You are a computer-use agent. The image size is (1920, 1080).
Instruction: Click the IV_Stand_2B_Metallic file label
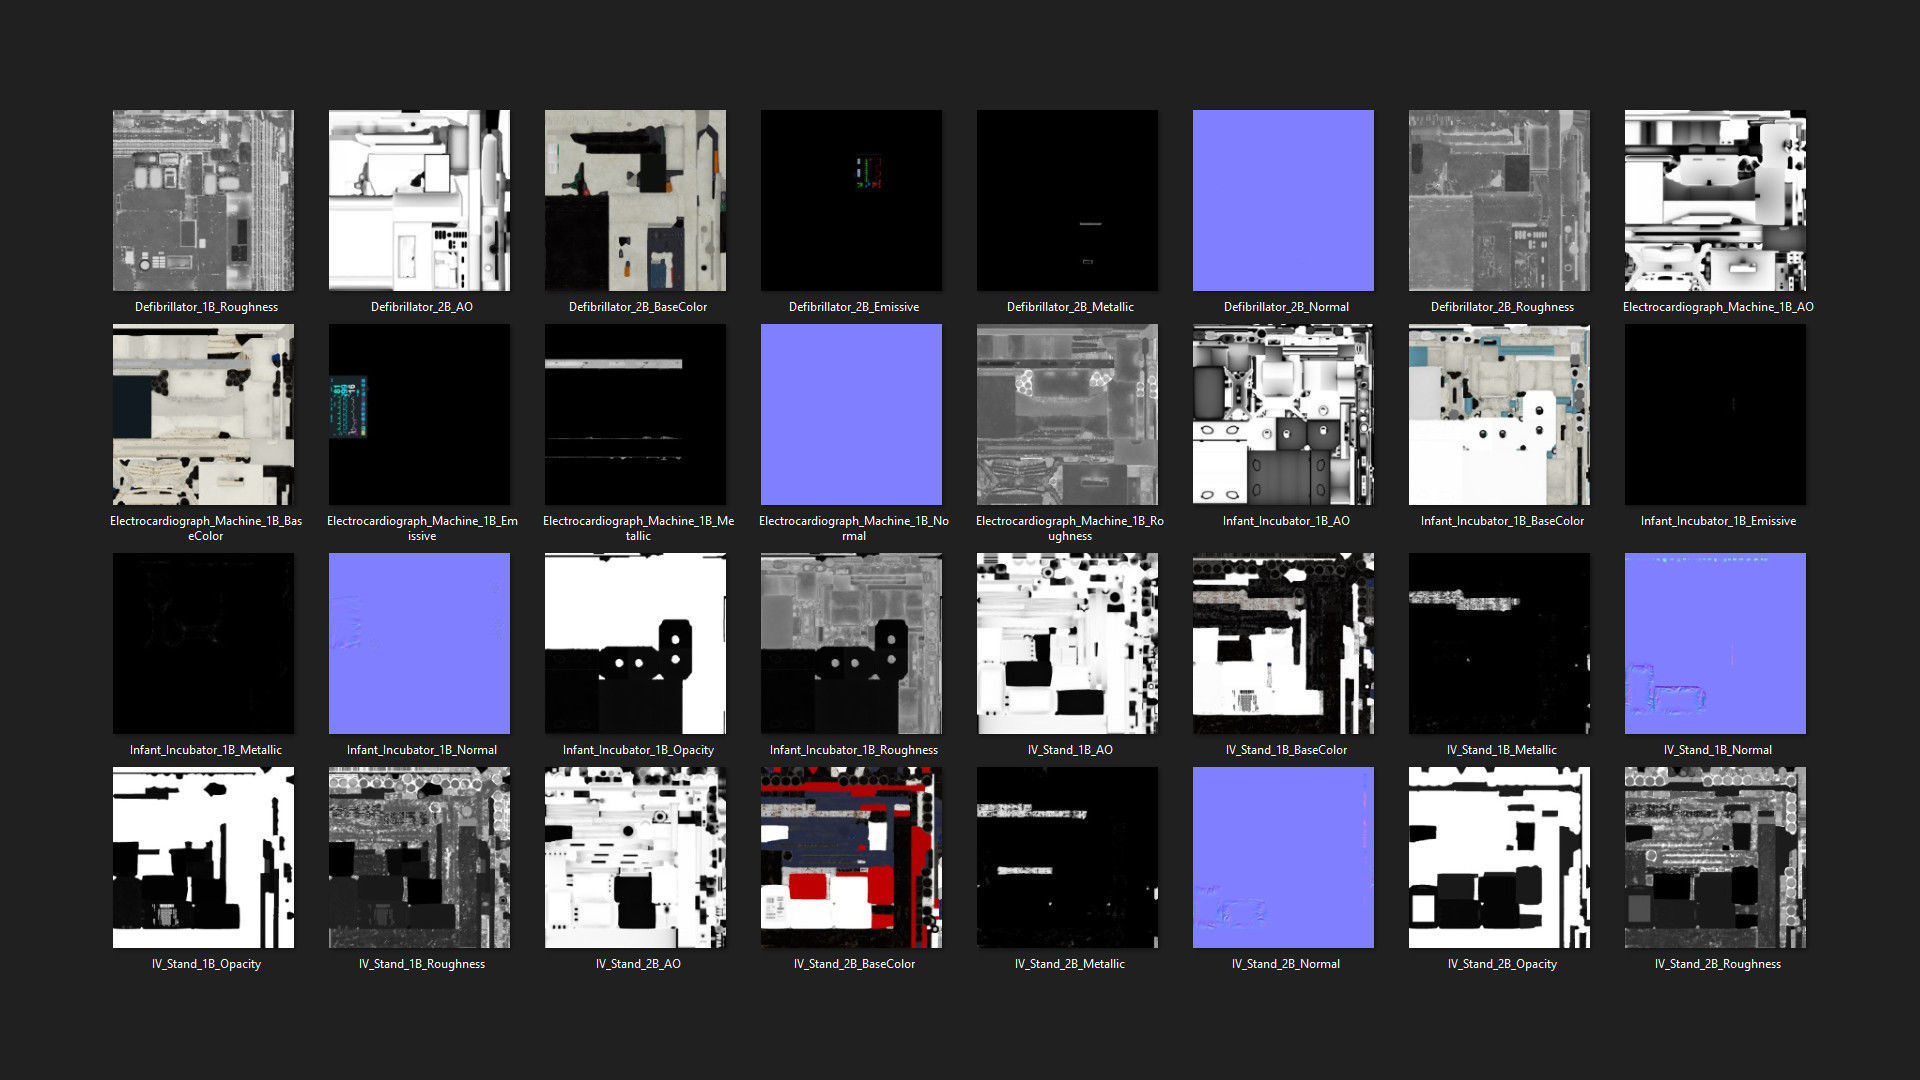point(1069,964)
